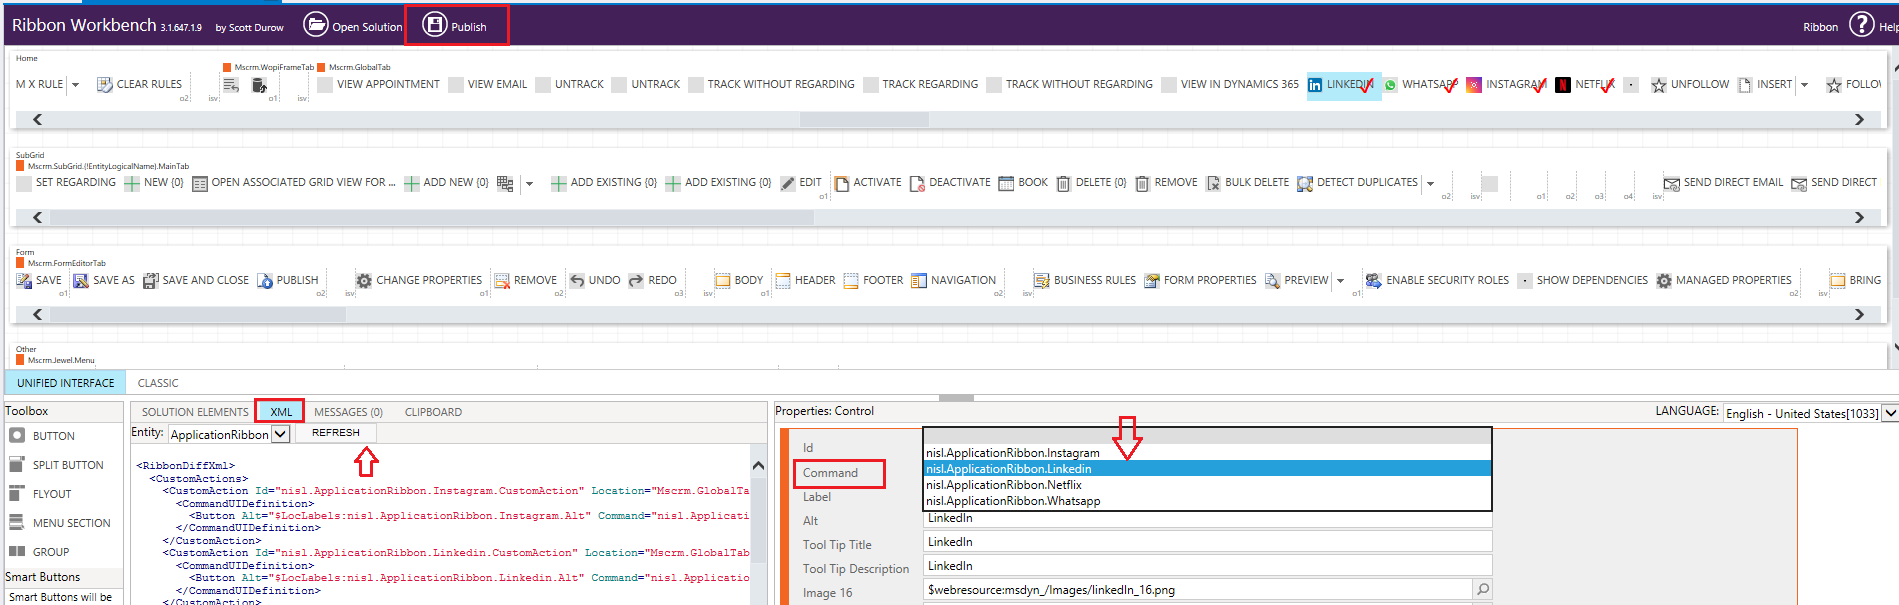
Task: Expand the Entity ApplicationRibbon dropdown
Action: [x=281, y=434]
